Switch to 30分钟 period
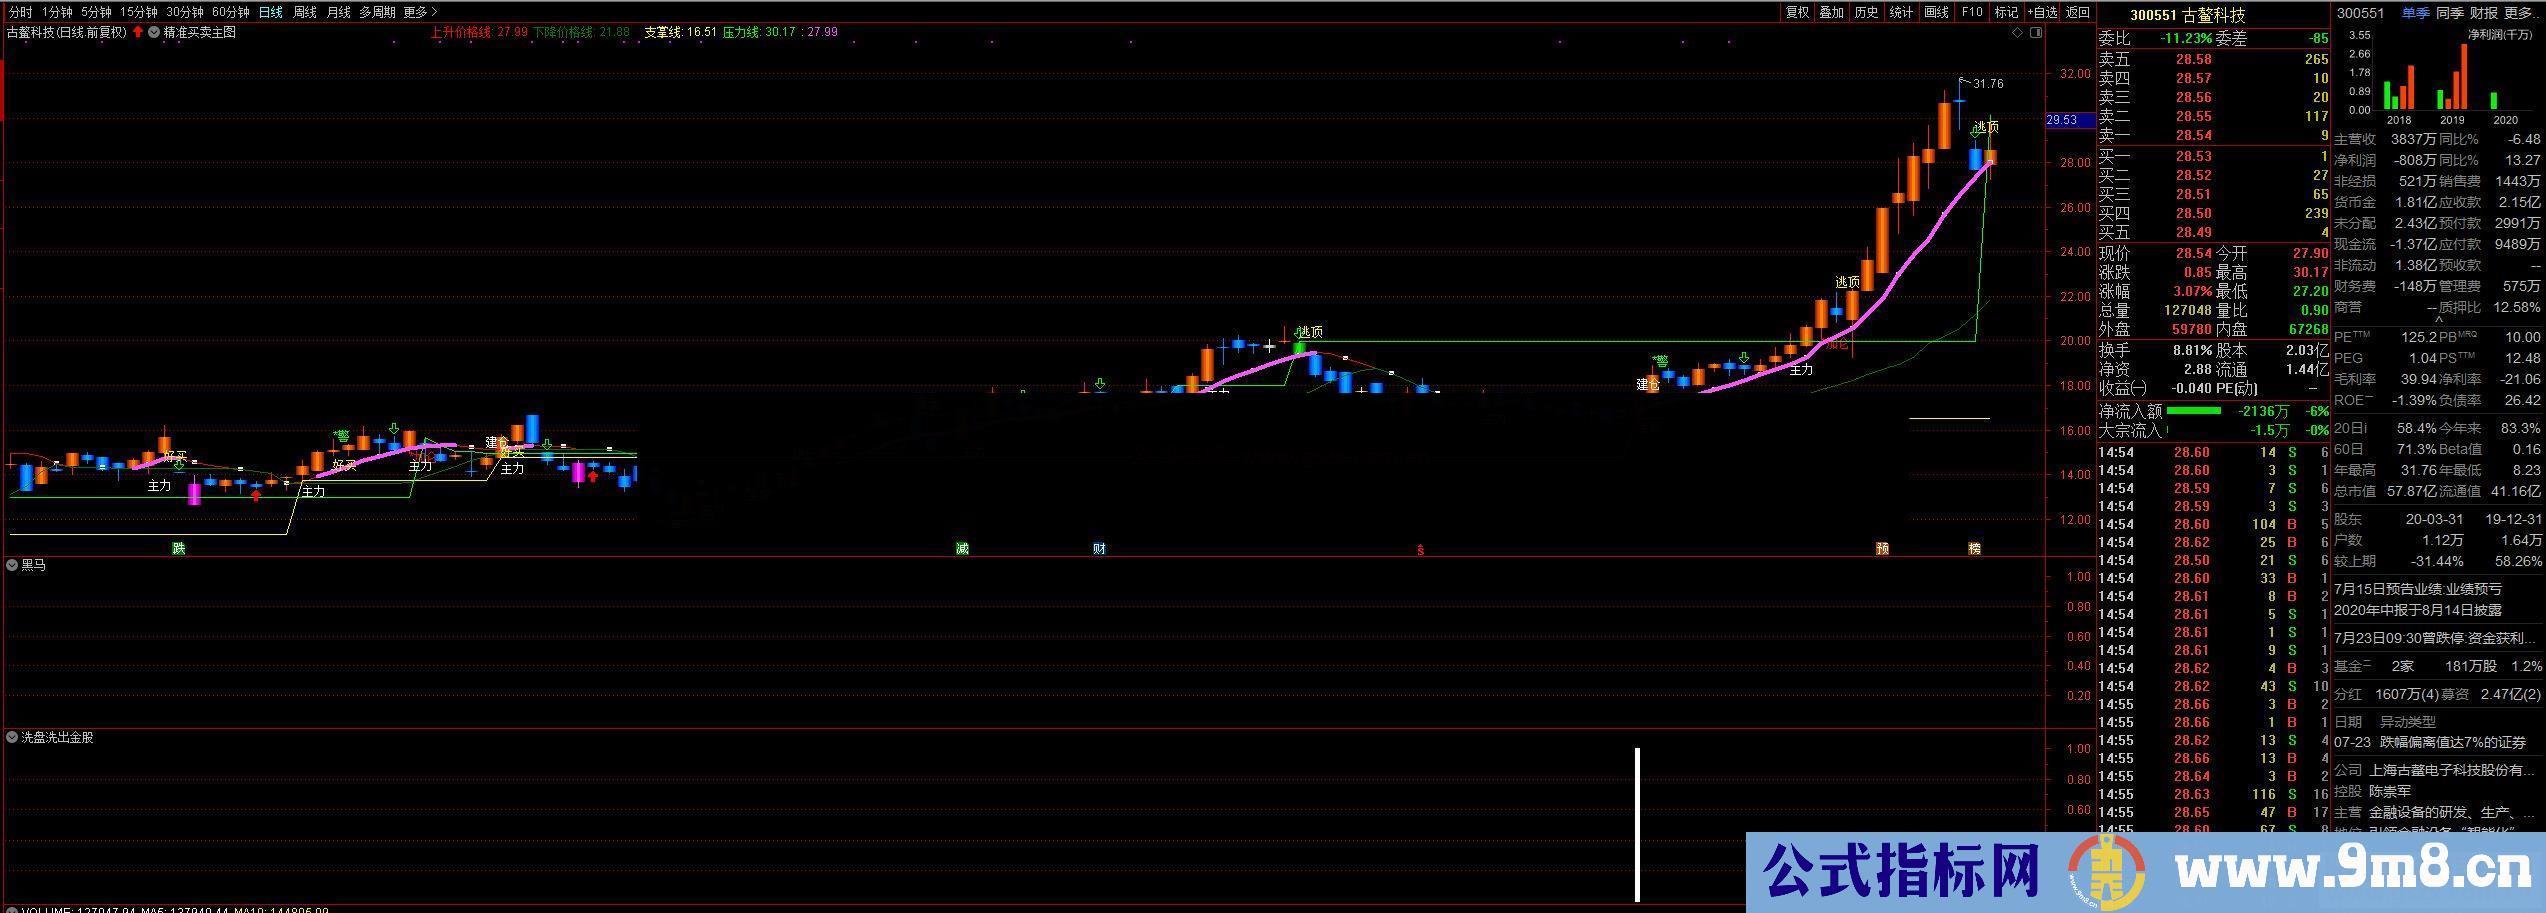The width and height of the screenshot is (2546, 913). coord(184,12)
